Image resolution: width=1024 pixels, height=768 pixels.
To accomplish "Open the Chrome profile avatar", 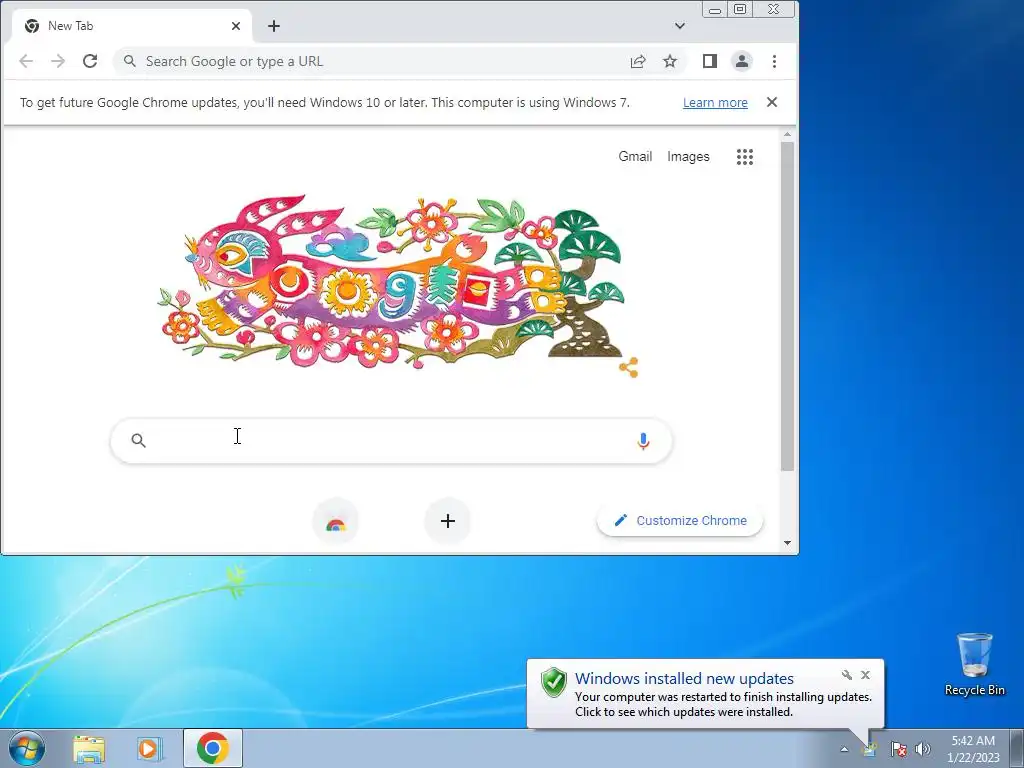I will coord(742,61).
